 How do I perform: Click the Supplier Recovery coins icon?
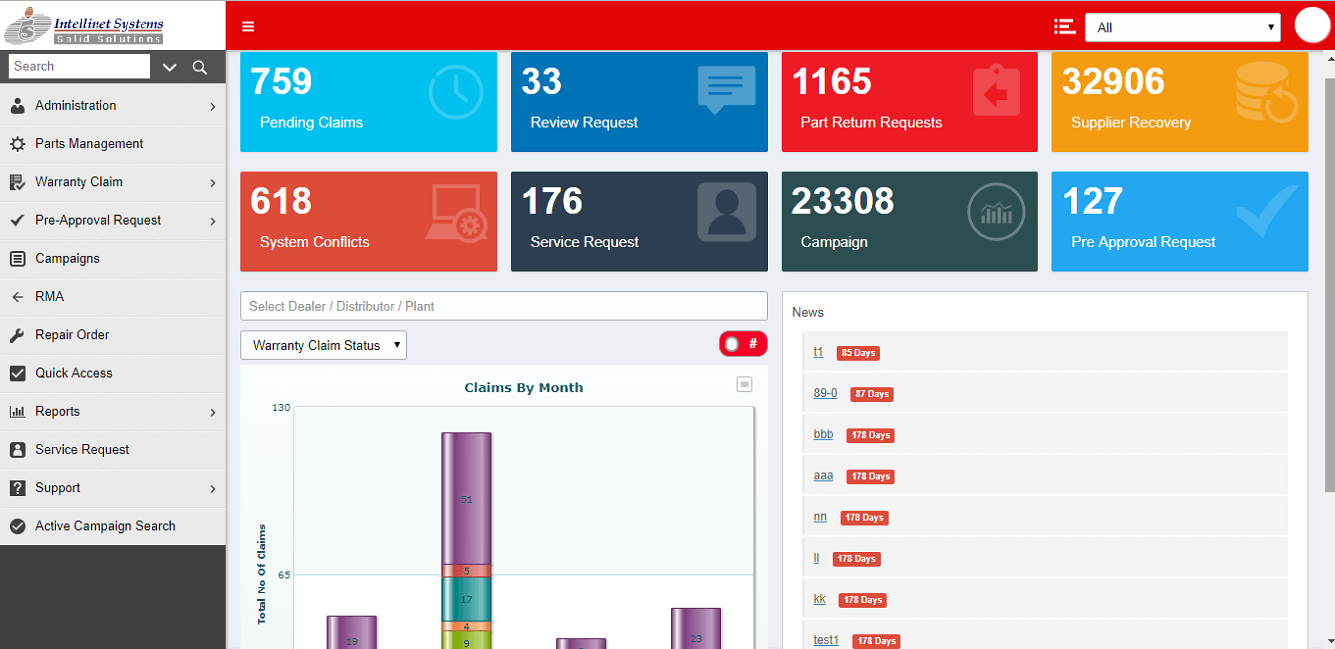pos(1266,92)
